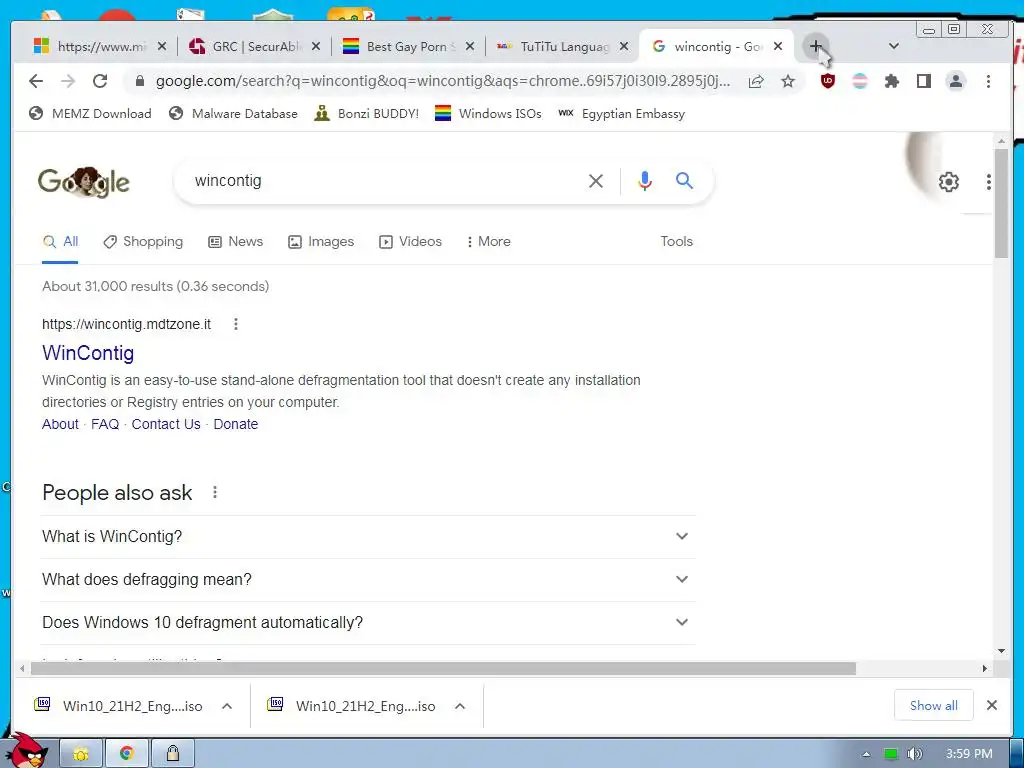Bookmark this page with the star icon
1024x768 pixels.
[x=788, y=81]
